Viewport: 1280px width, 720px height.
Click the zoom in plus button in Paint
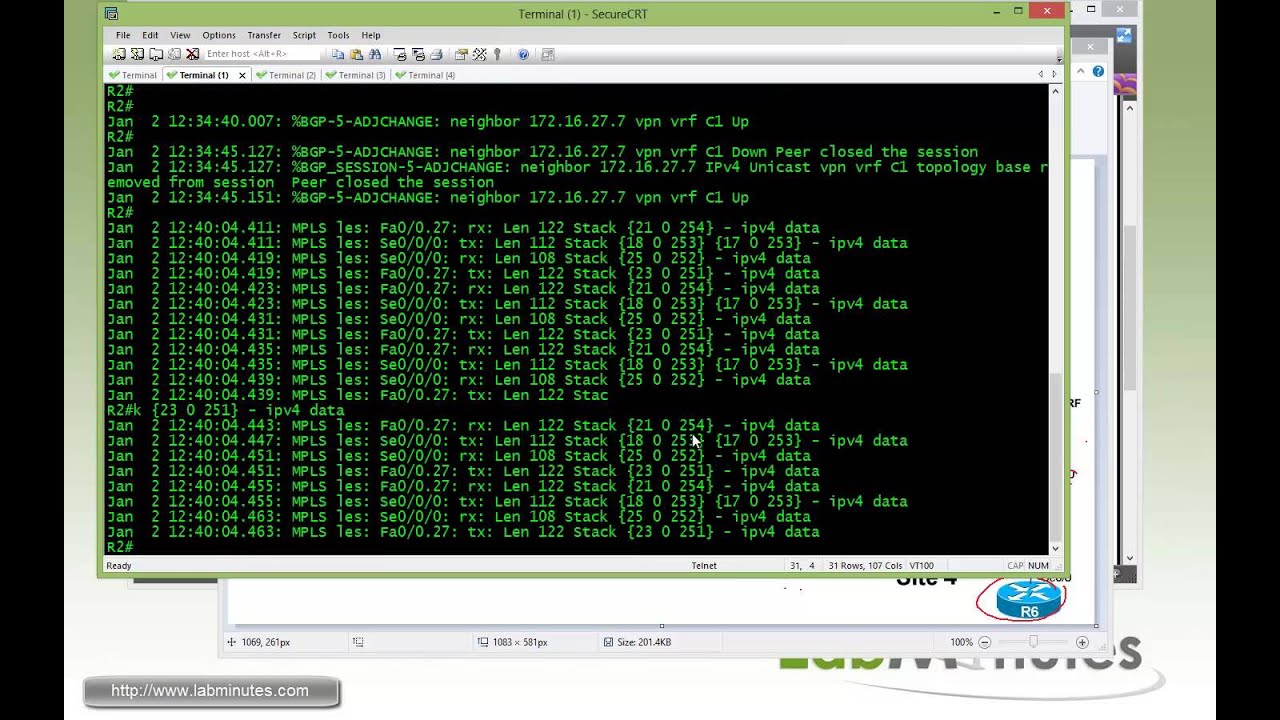(1082, 642)
